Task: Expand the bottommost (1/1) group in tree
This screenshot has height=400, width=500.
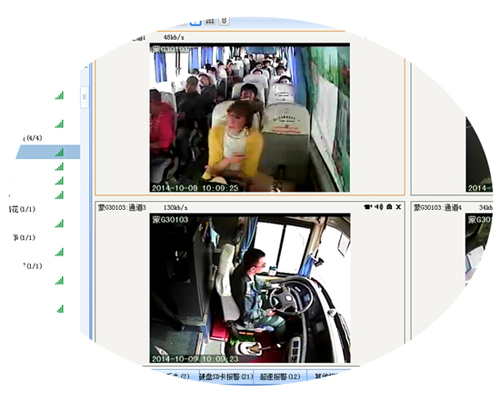Action: [x=33, y=266]
